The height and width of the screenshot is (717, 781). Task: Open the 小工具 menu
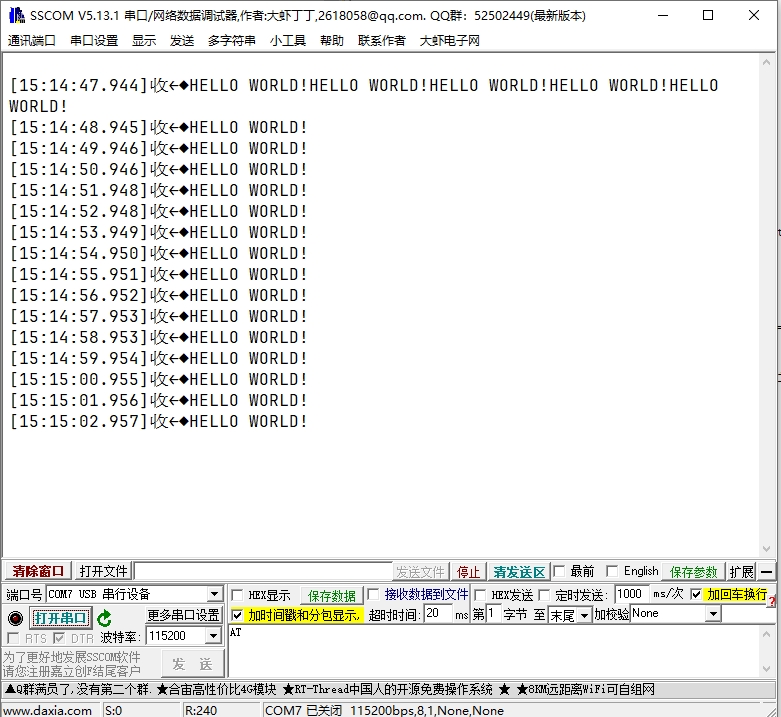pos(288,40)
